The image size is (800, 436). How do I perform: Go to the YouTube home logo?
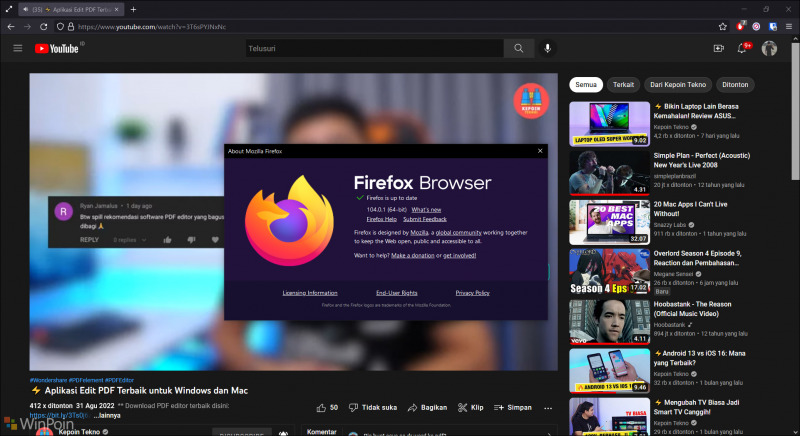(x=56, y=48)
